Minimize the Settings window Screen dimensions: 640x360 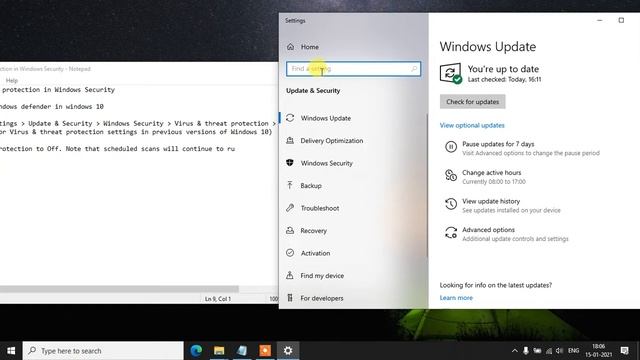click(x=600, y=20)
